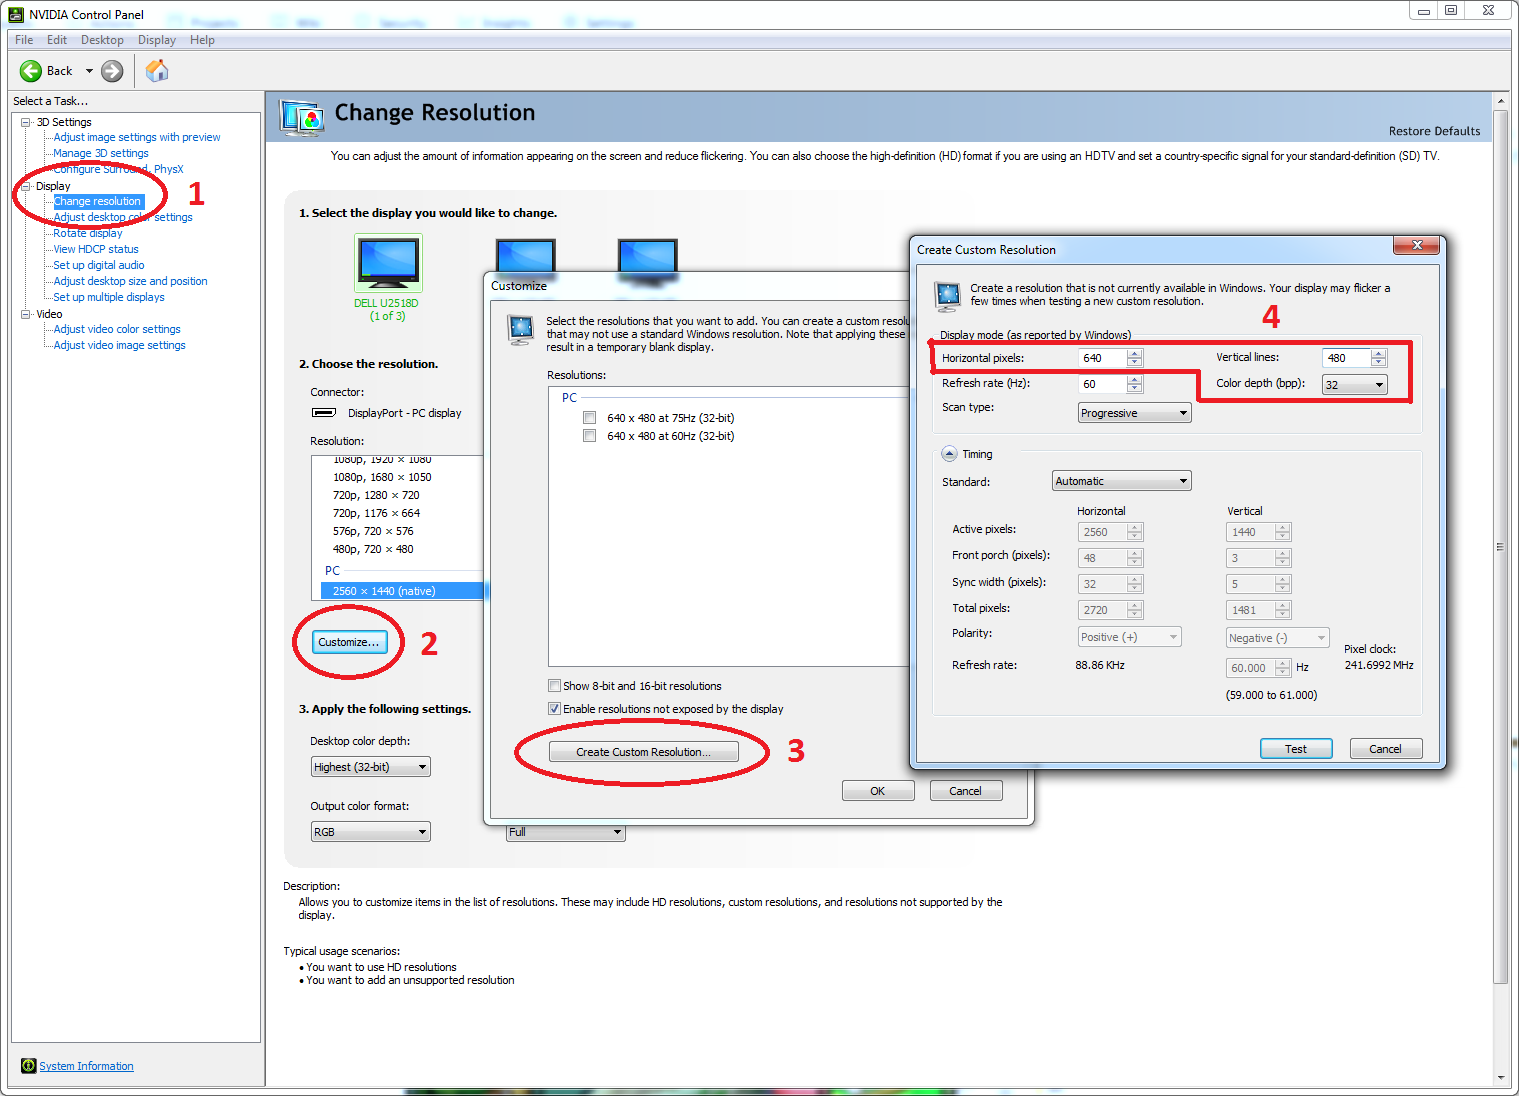The height and width of the screenshot is (1096, 1519).
Task: Open Timing Standard Automatic dropdown
Action: [x=1121, y=481]
